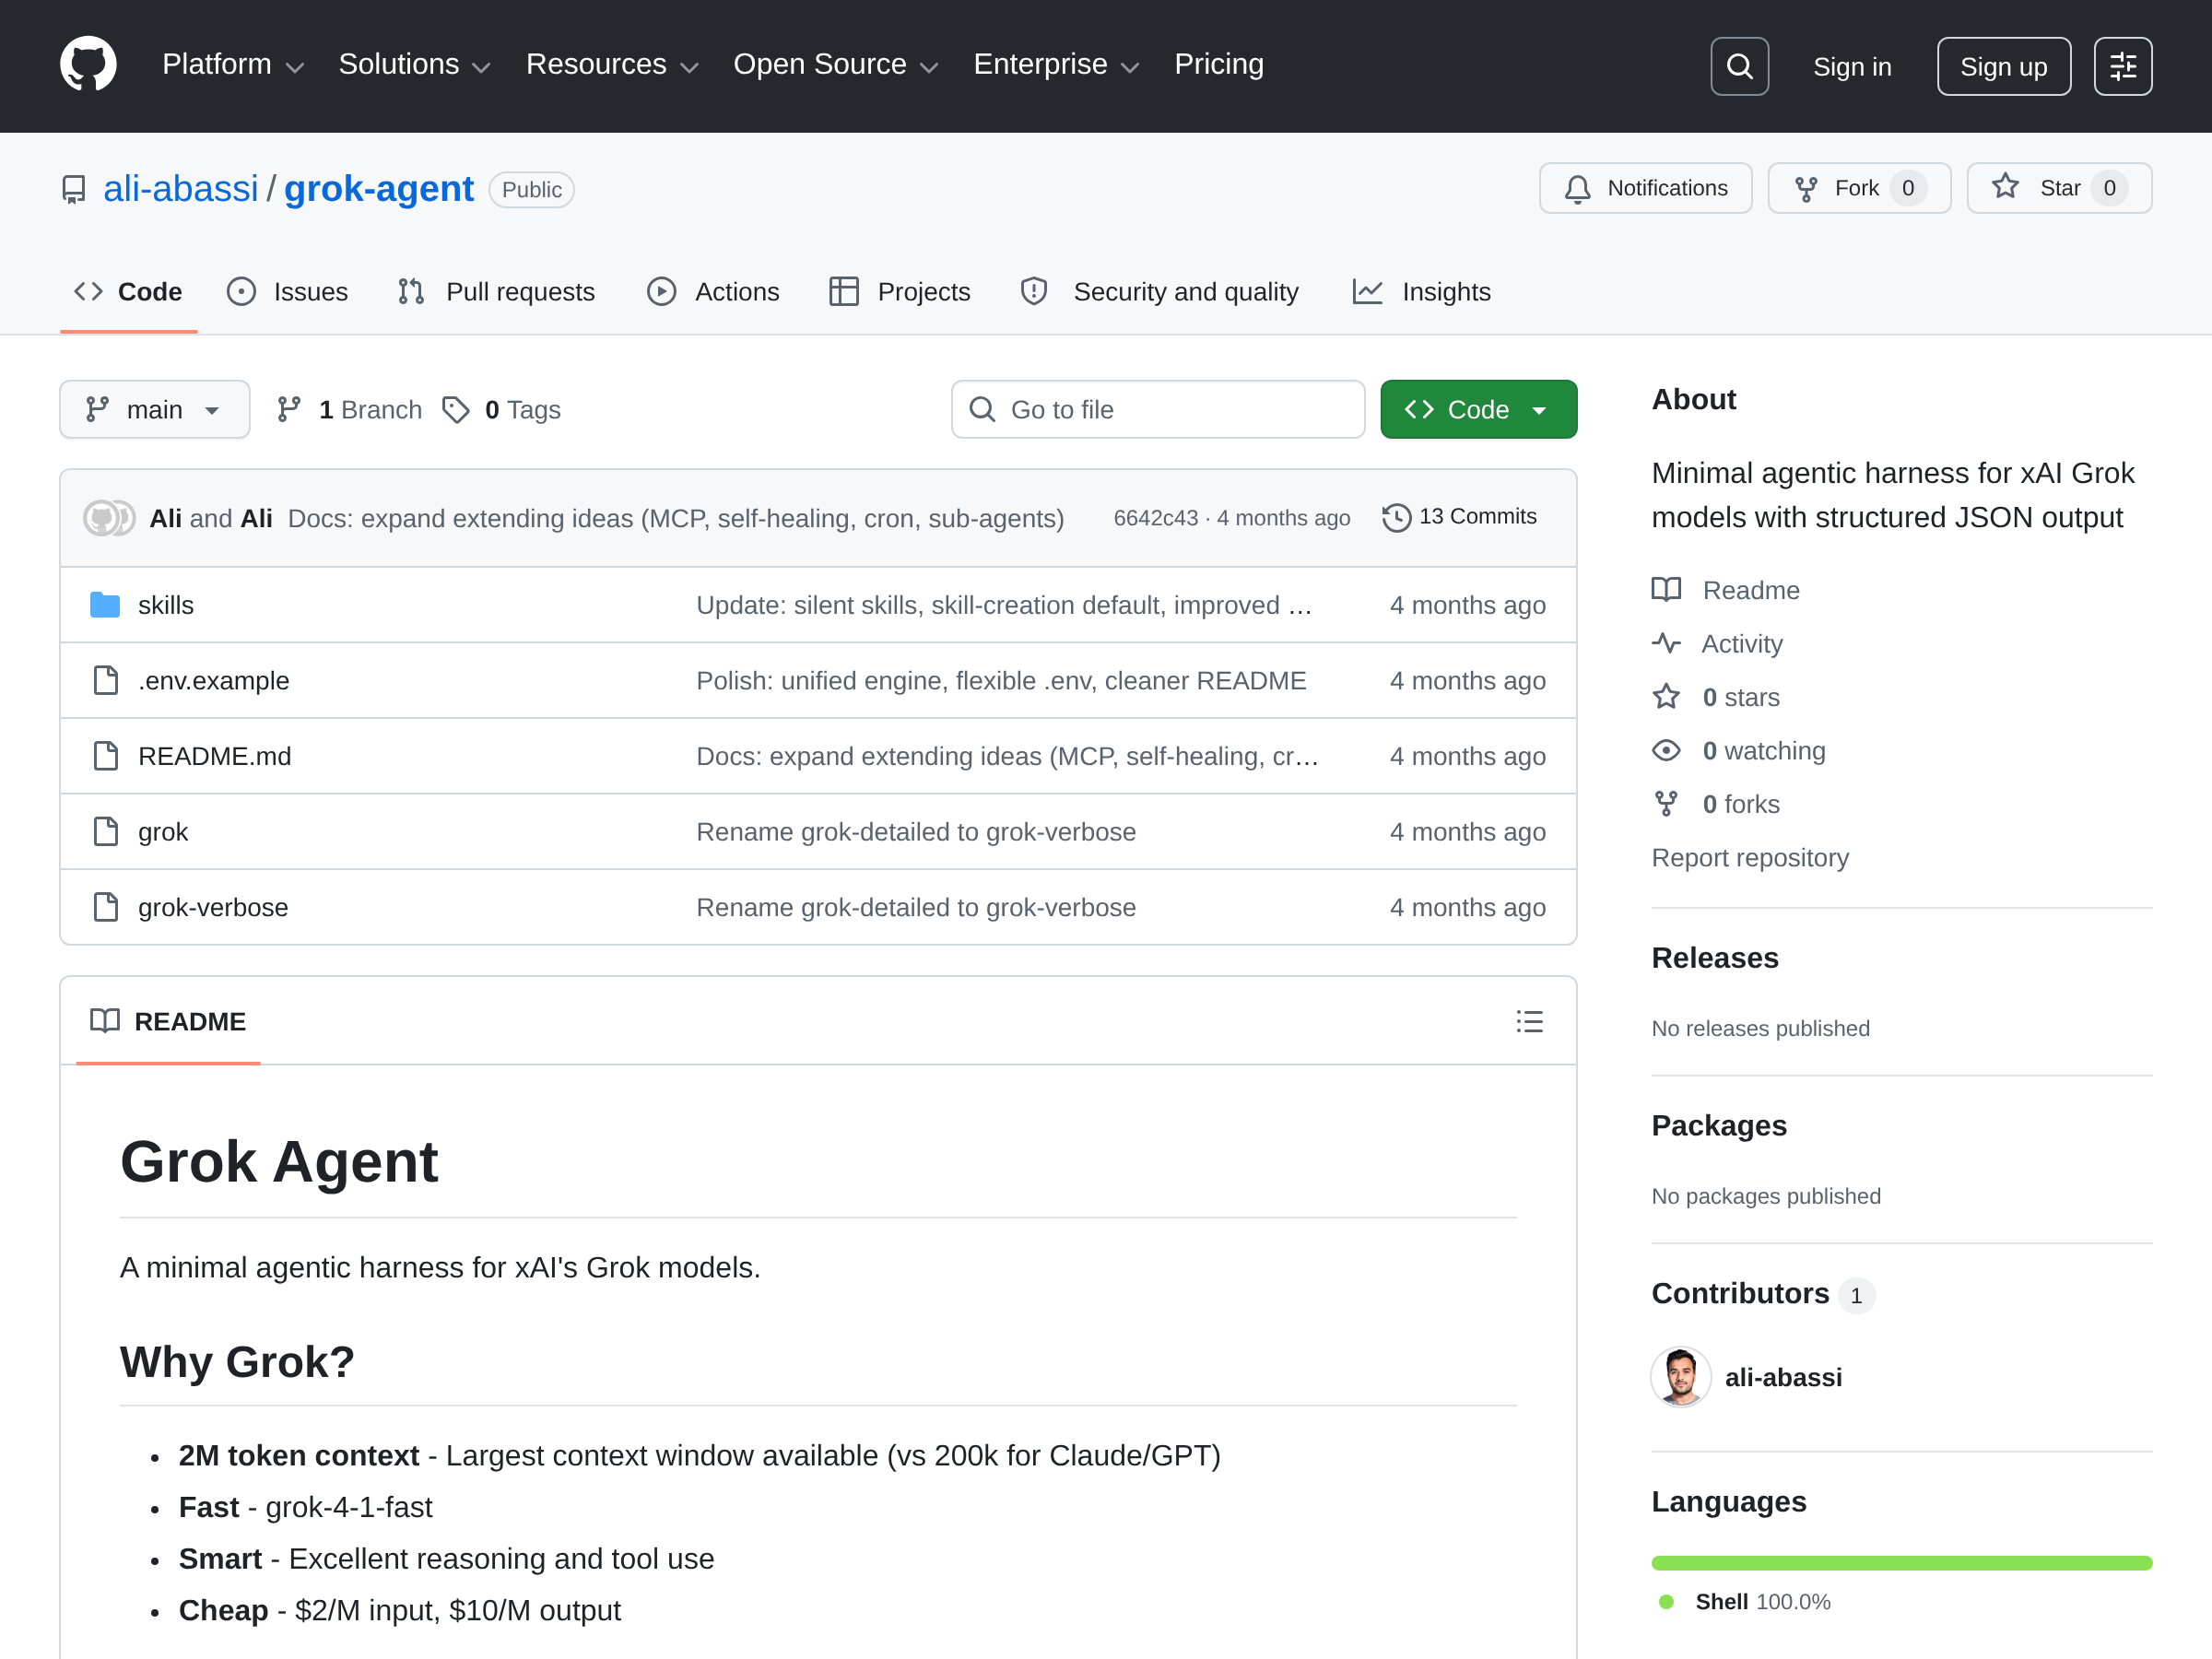Switch to the Pull requests tab
Viewport: 2212px width, 1659px height.
click(496, 292)
